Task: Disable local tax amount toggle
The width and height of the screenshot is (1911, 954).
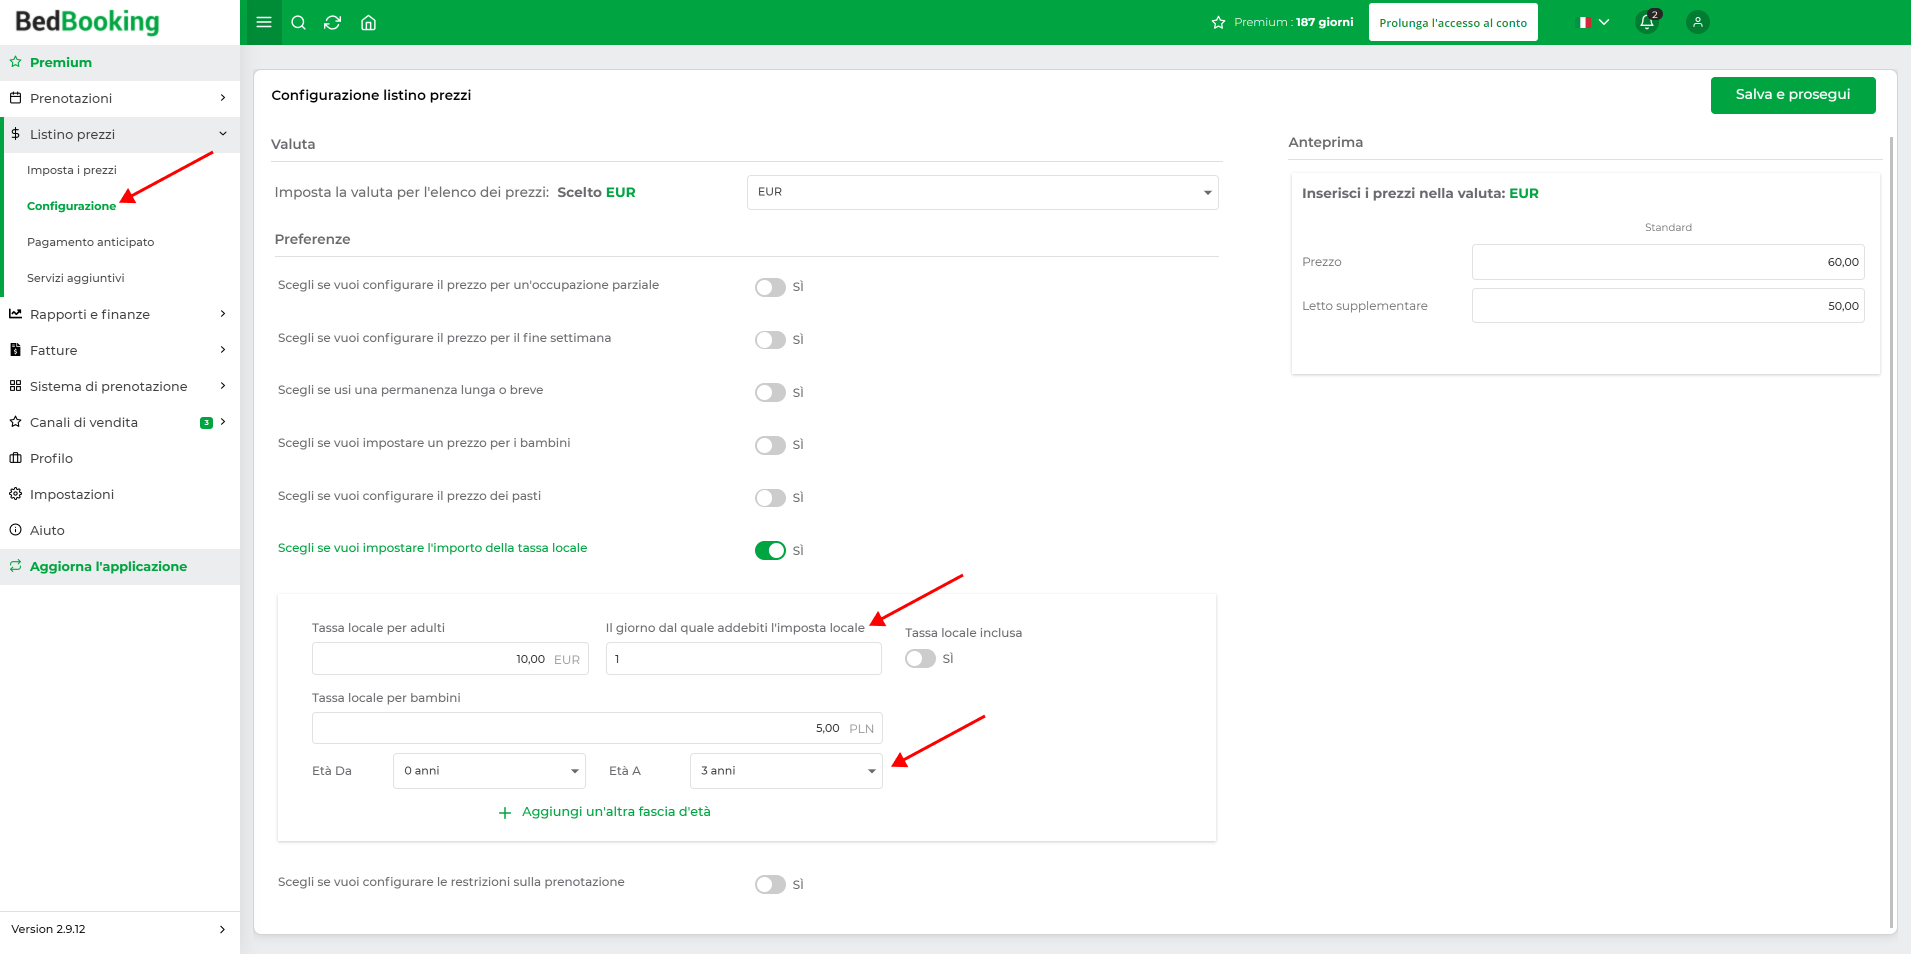Action: point(770,551)
